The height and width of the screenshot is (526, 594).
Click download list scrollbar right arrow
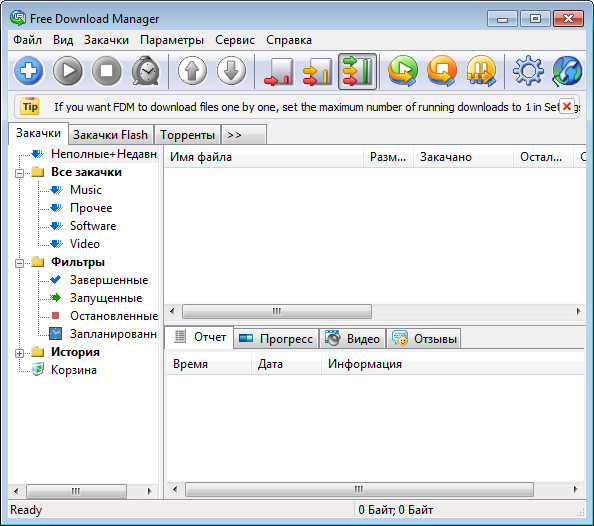point(578,312)
